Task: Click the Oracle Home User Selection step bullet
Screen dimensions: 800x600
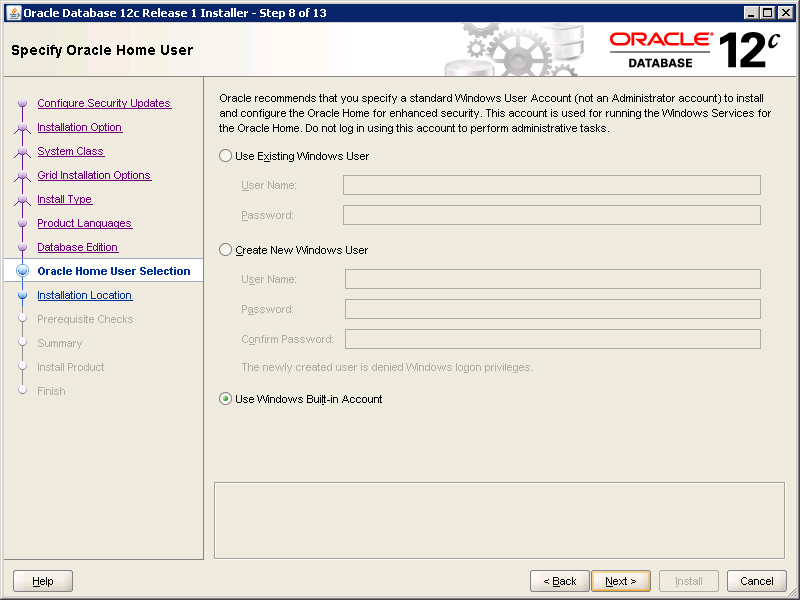Action: pos(22,271)
